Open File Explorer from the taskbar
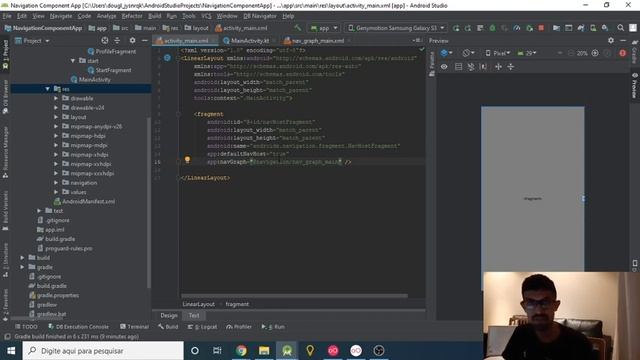Viewport: 640px width, 360px height. 264,351
